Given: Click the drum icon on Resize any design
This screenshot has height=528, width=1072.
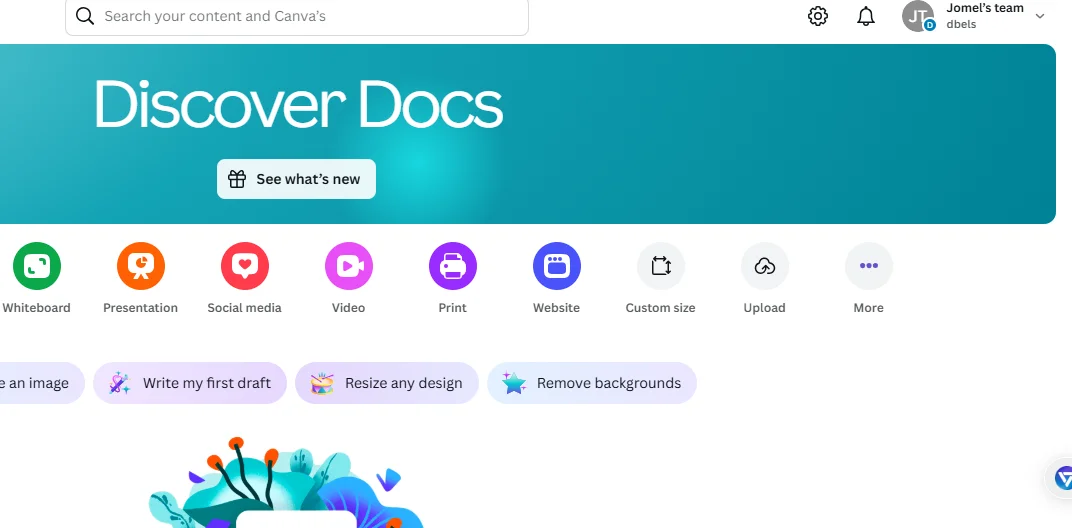Looking at the screenshot, I should coord(322,383).
